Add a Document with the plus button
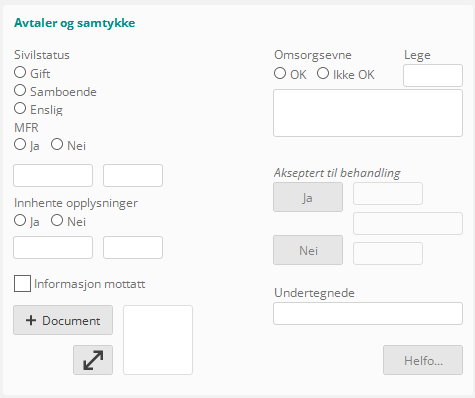The height and width of the screenshot is (398, 475). pyautogui.click(x=63, y=320)
